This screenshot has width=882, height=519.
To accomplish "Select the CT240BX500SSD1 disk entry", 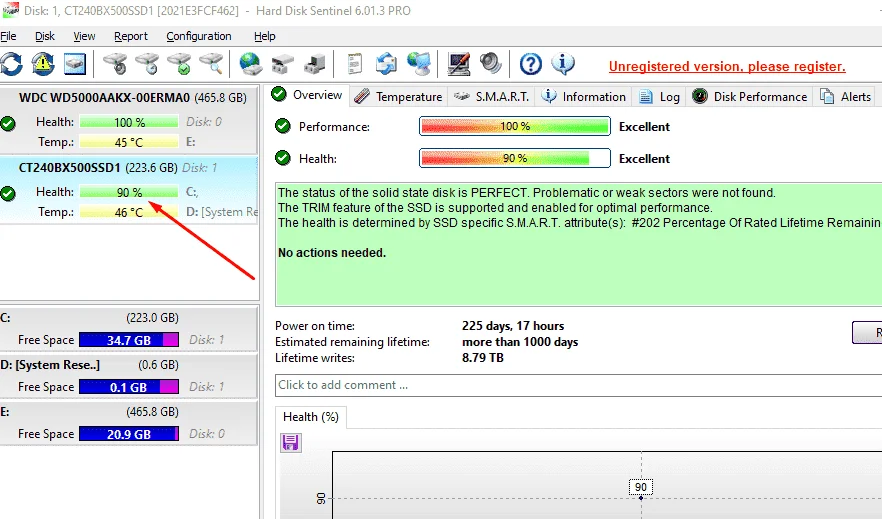I will (129, 190).
